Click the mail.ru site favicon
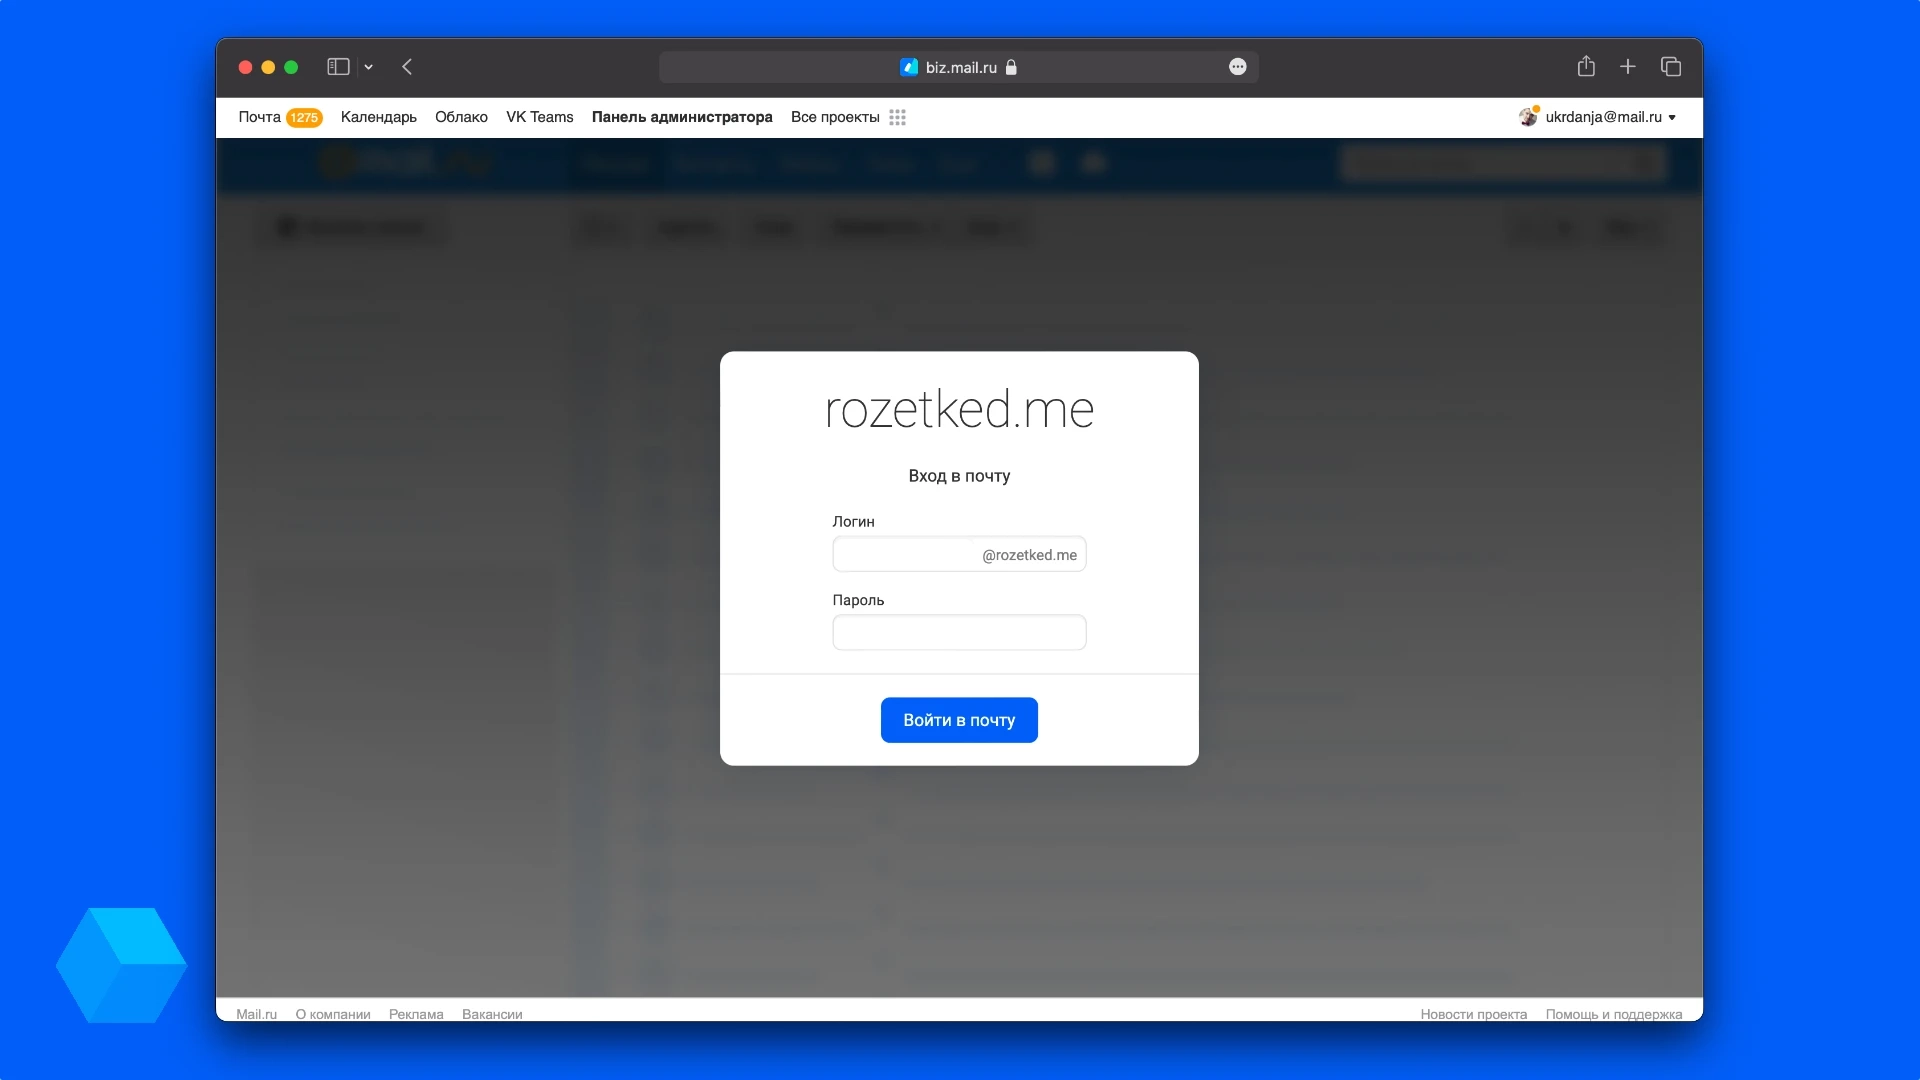The height and width of the screenshot is (1080, 1920). click(909, 67)
